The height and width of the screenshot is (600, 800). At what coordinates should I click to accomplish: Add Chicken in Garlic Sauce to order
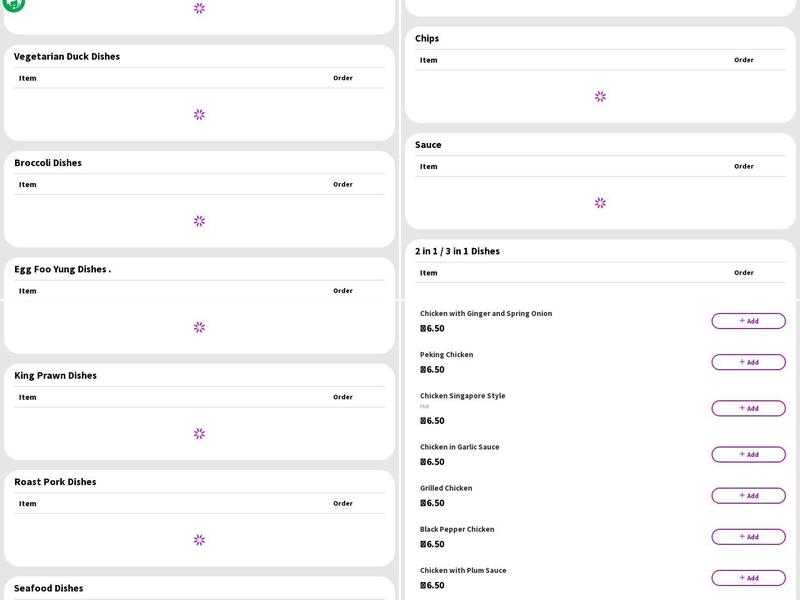[748, 454]
